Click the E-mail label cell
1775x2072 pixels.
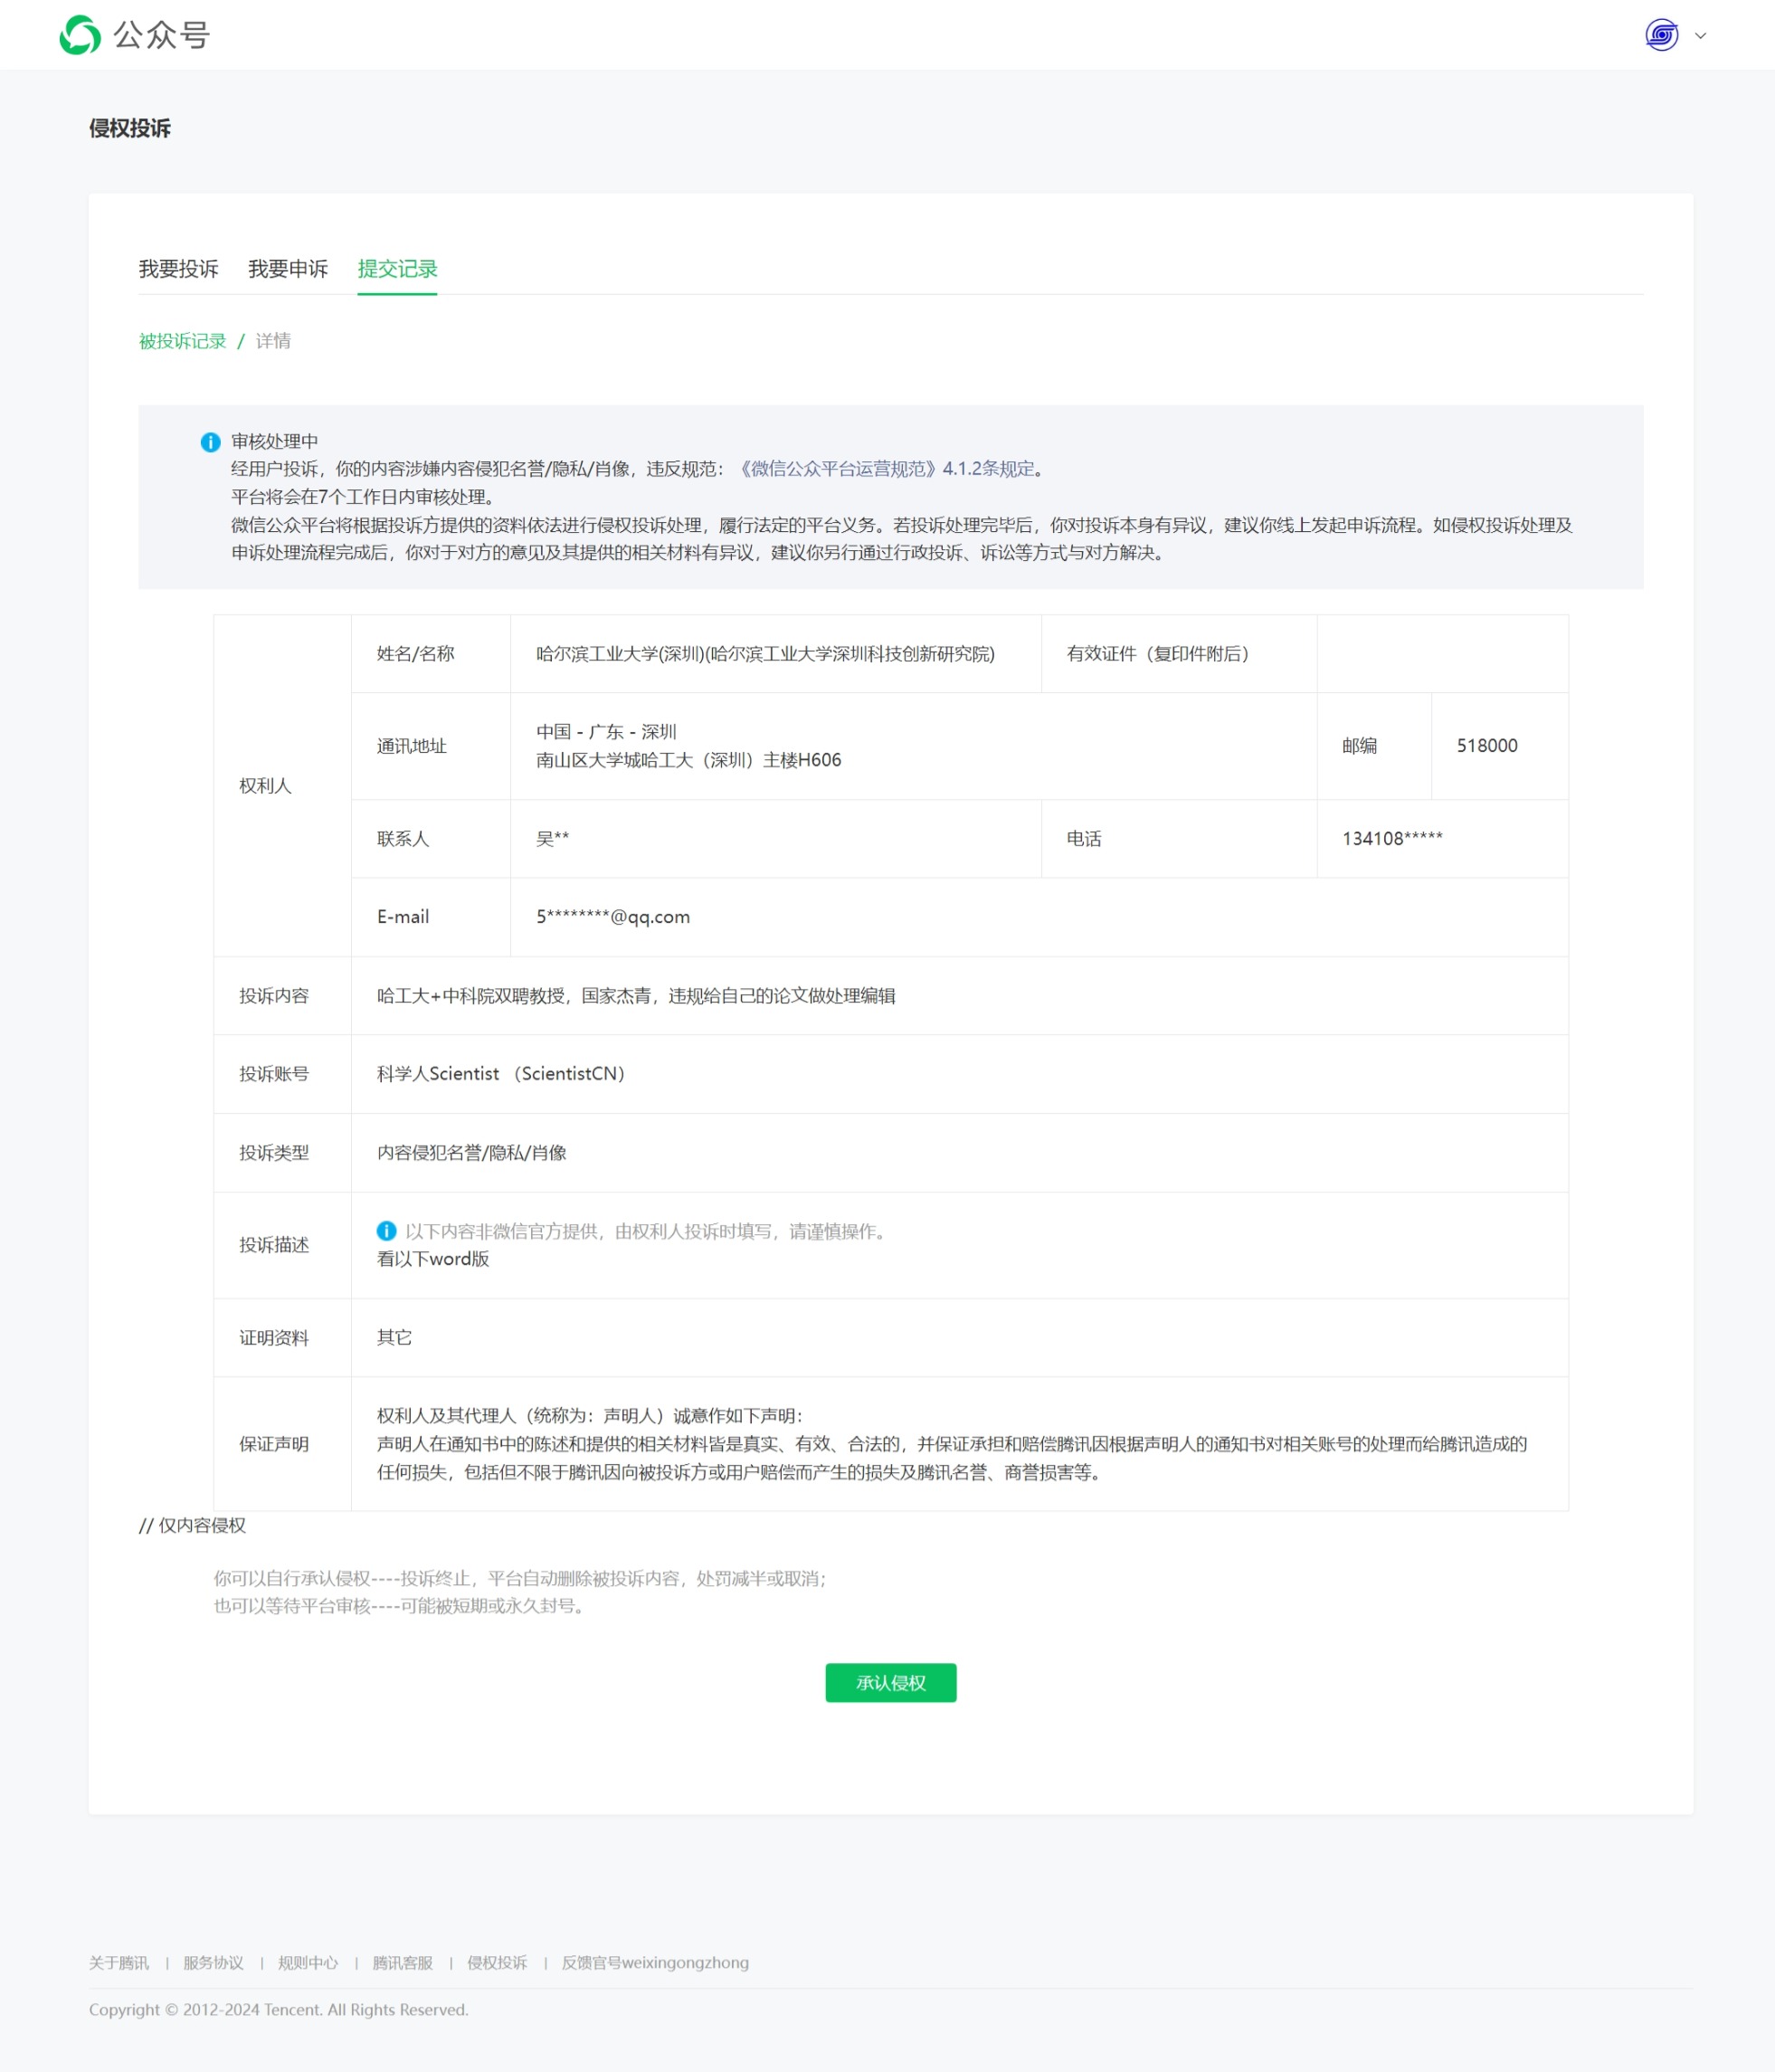coord(430,917)
